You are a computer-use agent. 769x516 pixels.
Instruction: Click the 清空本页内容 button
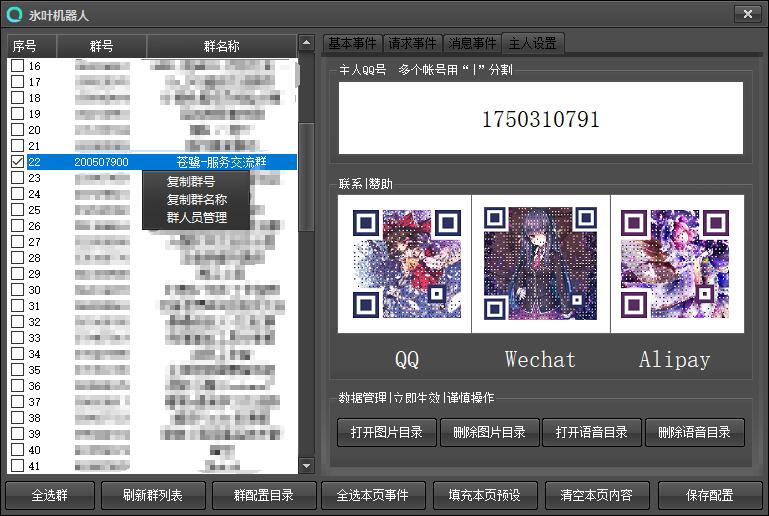(x=596, y=495)
